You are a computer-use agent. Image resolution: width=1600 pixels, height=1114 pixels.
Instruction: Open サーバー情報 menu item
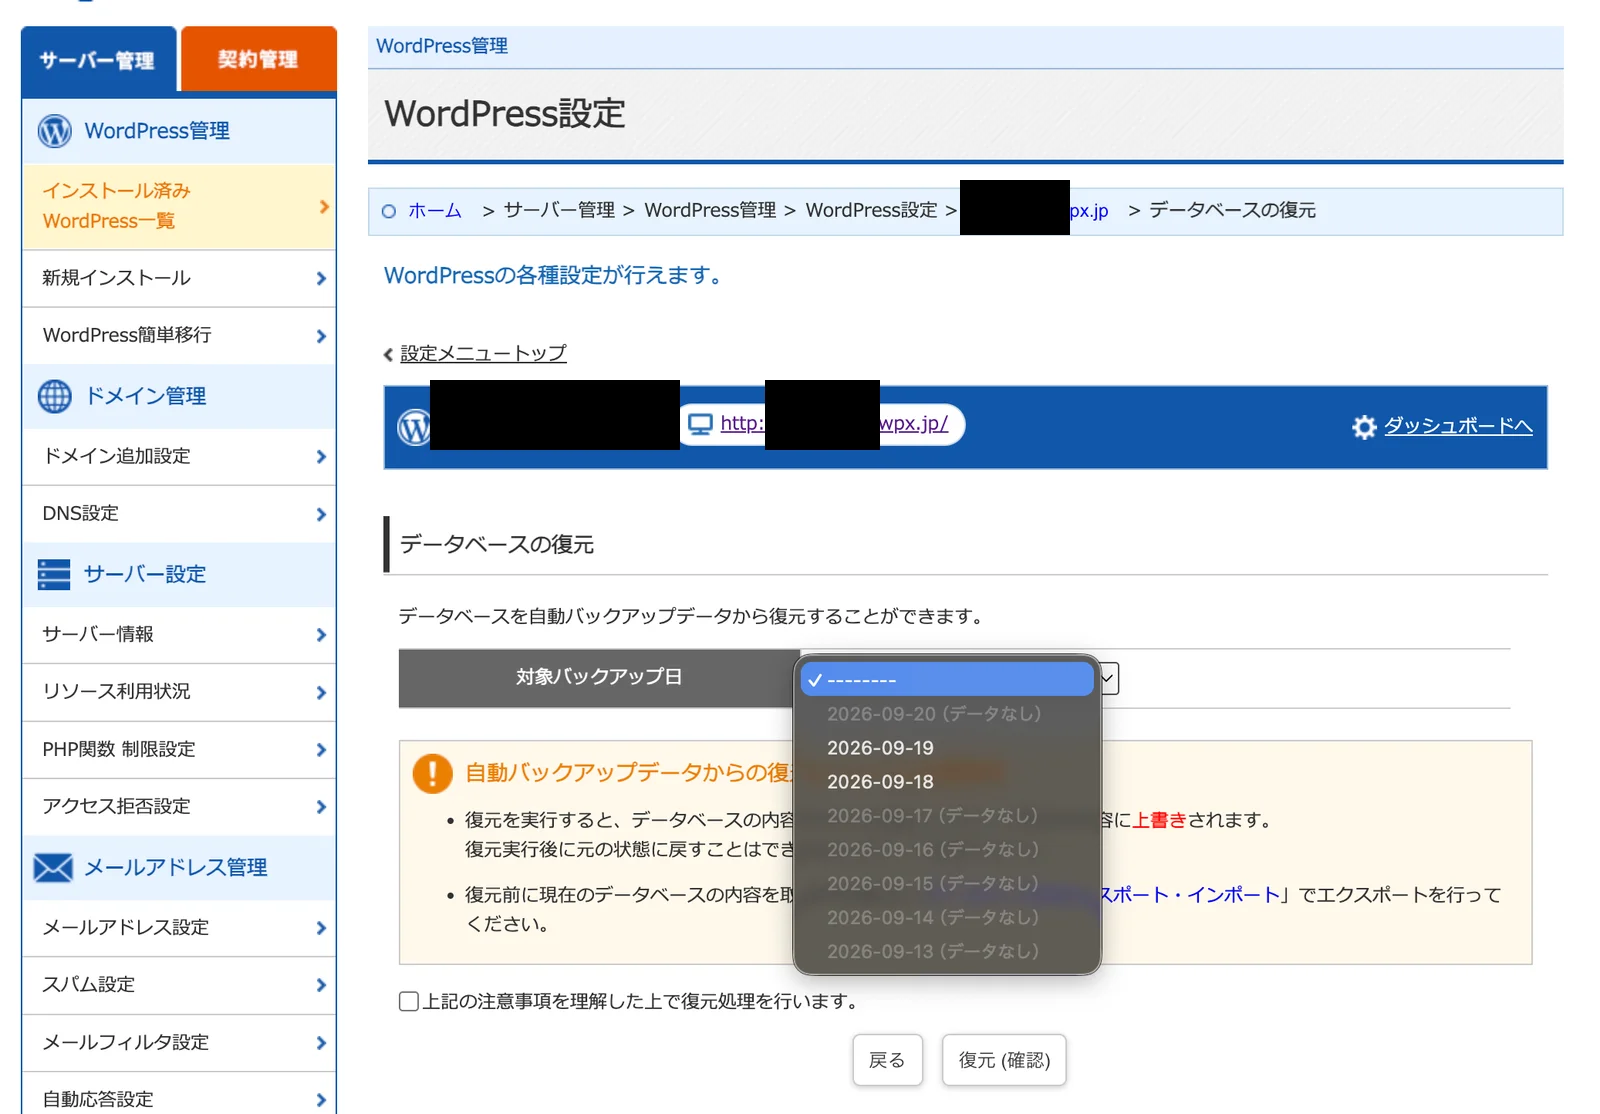(x=179, y=634)
